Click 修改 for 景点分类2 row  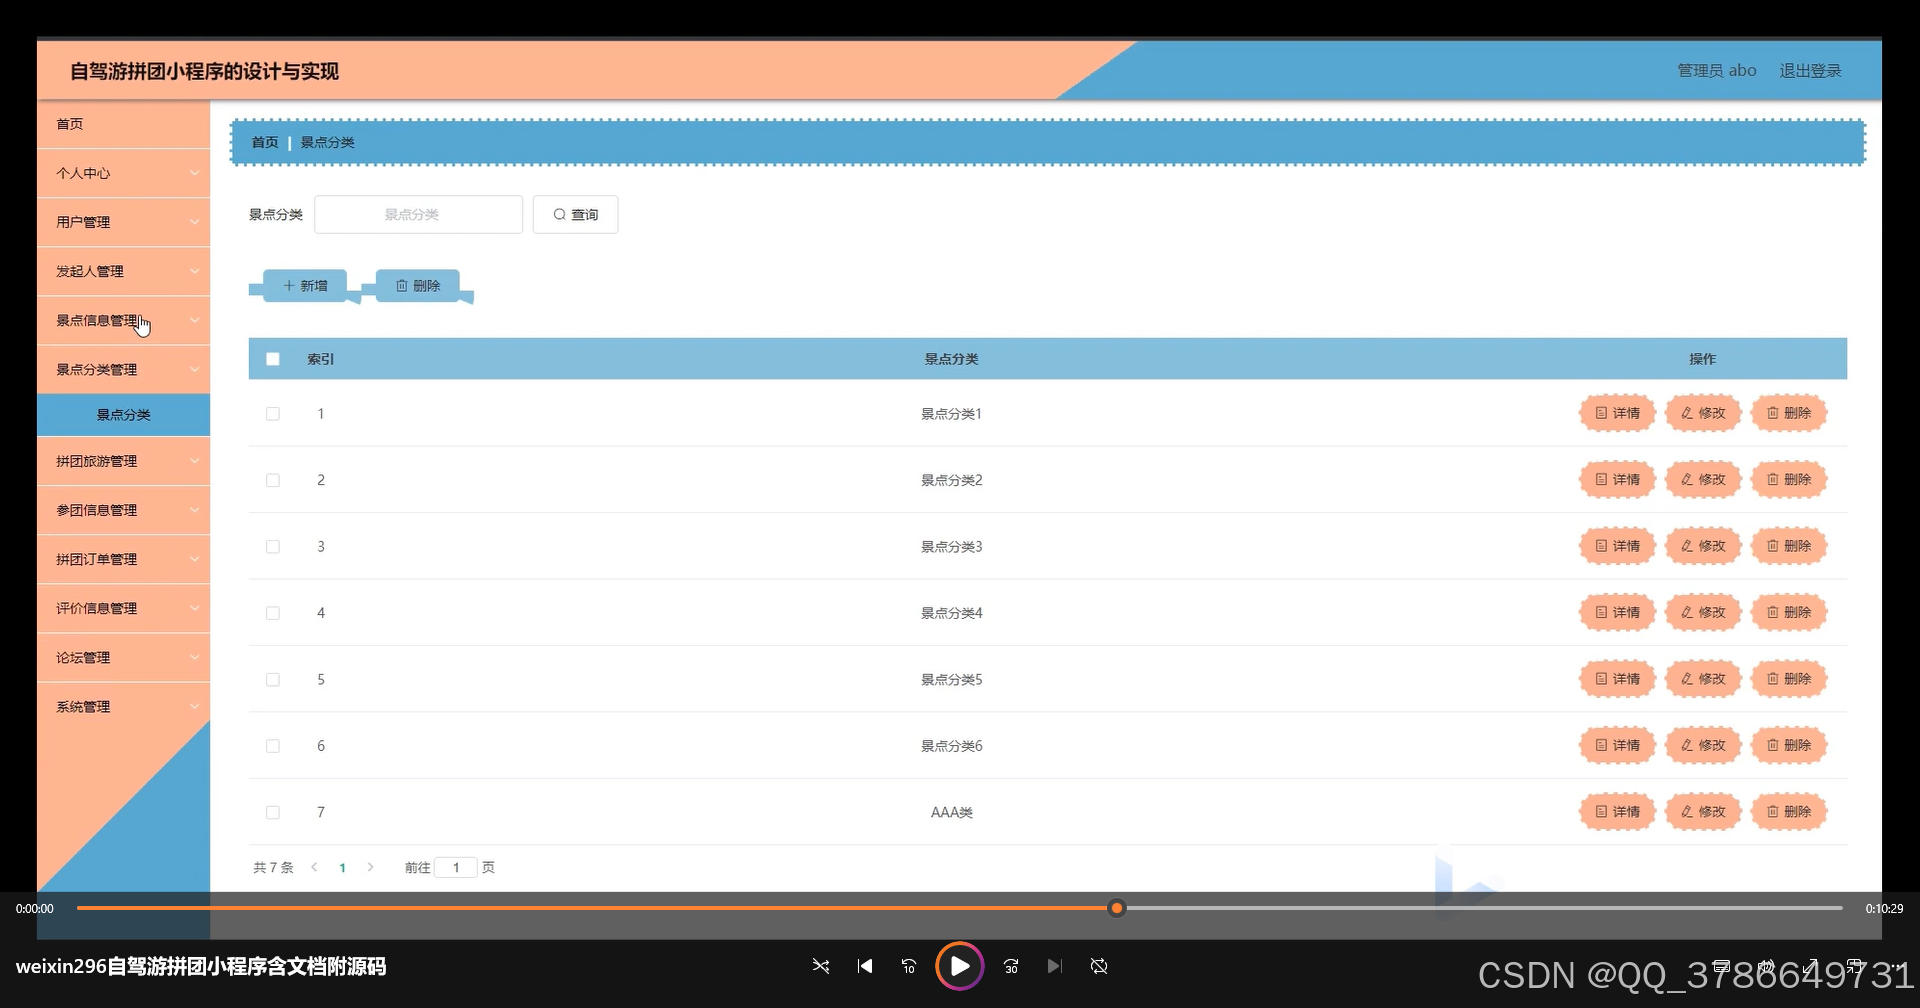(x=1703, y=480)
